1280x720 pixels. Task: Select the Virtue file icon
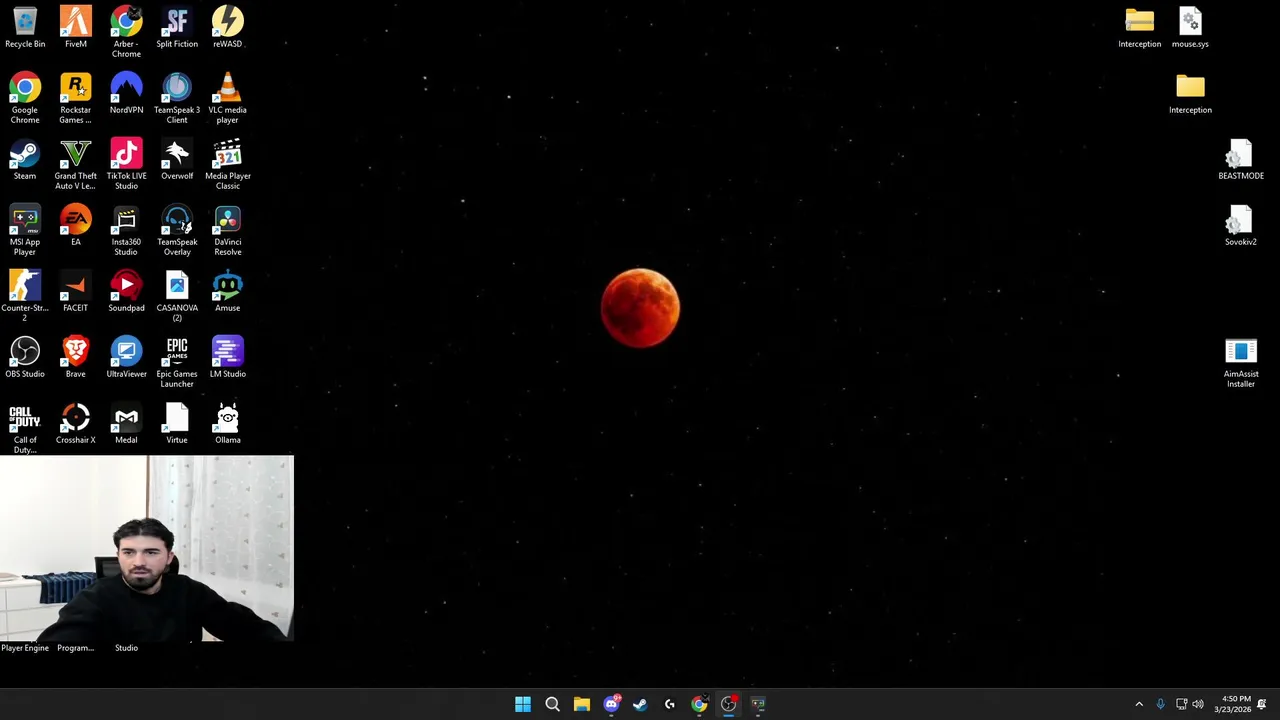coord(177,423)
